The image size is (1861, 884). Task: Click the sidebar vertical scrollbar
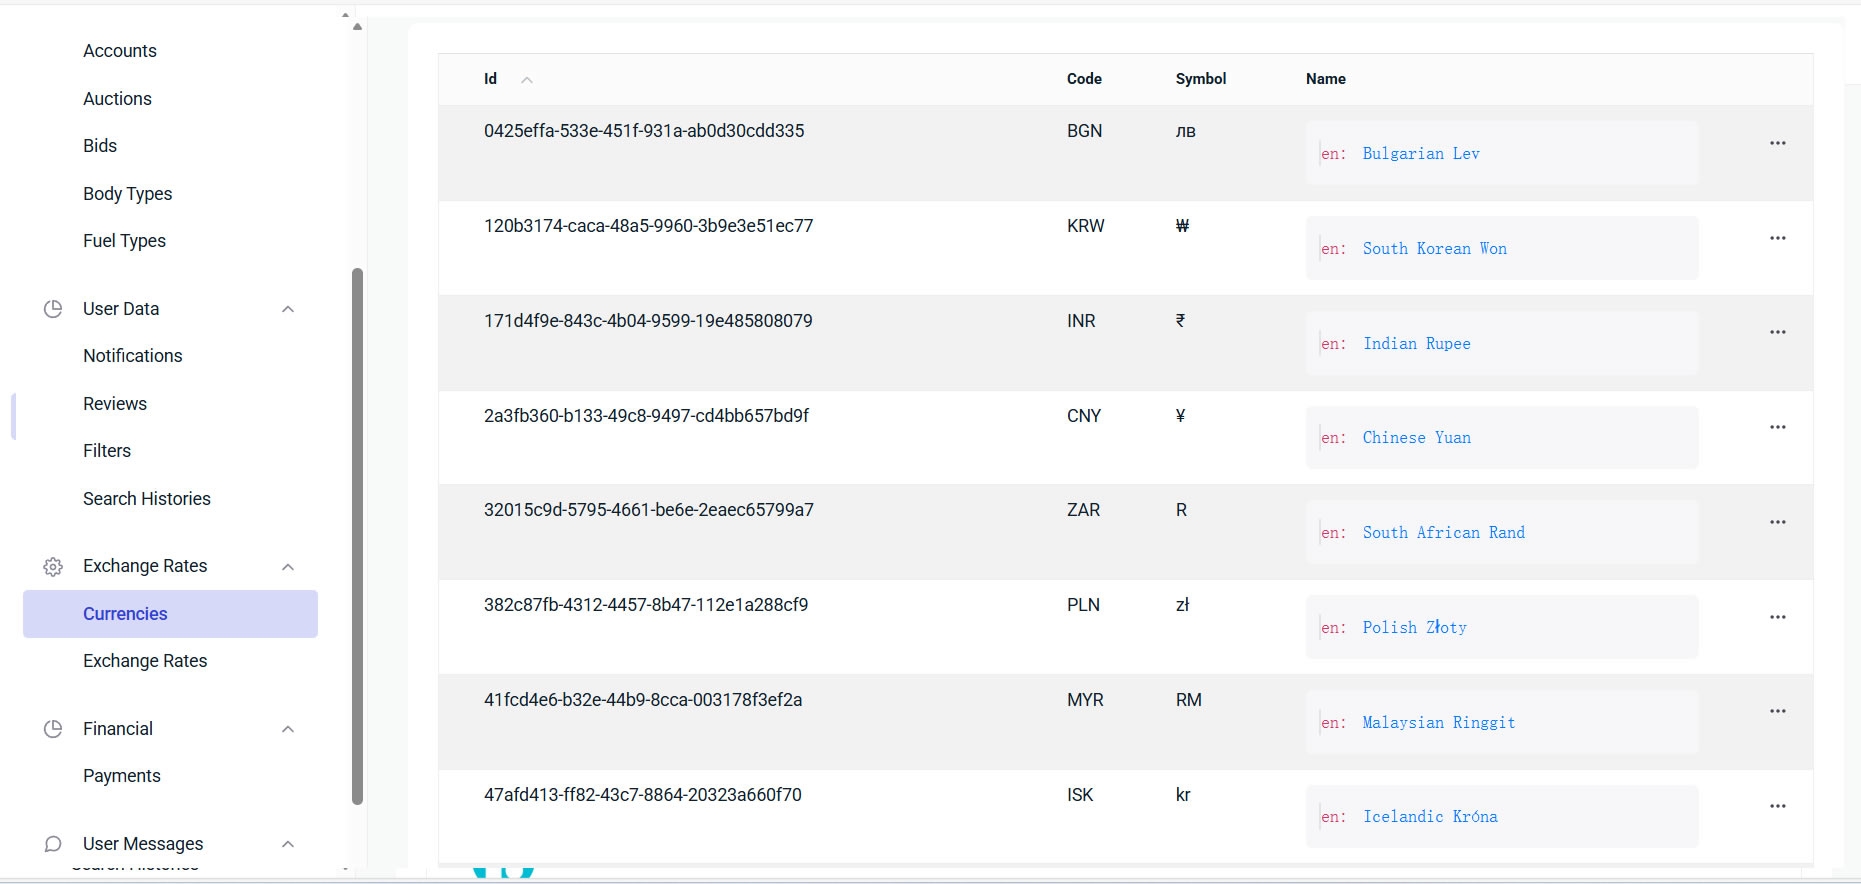coord(357,535)
